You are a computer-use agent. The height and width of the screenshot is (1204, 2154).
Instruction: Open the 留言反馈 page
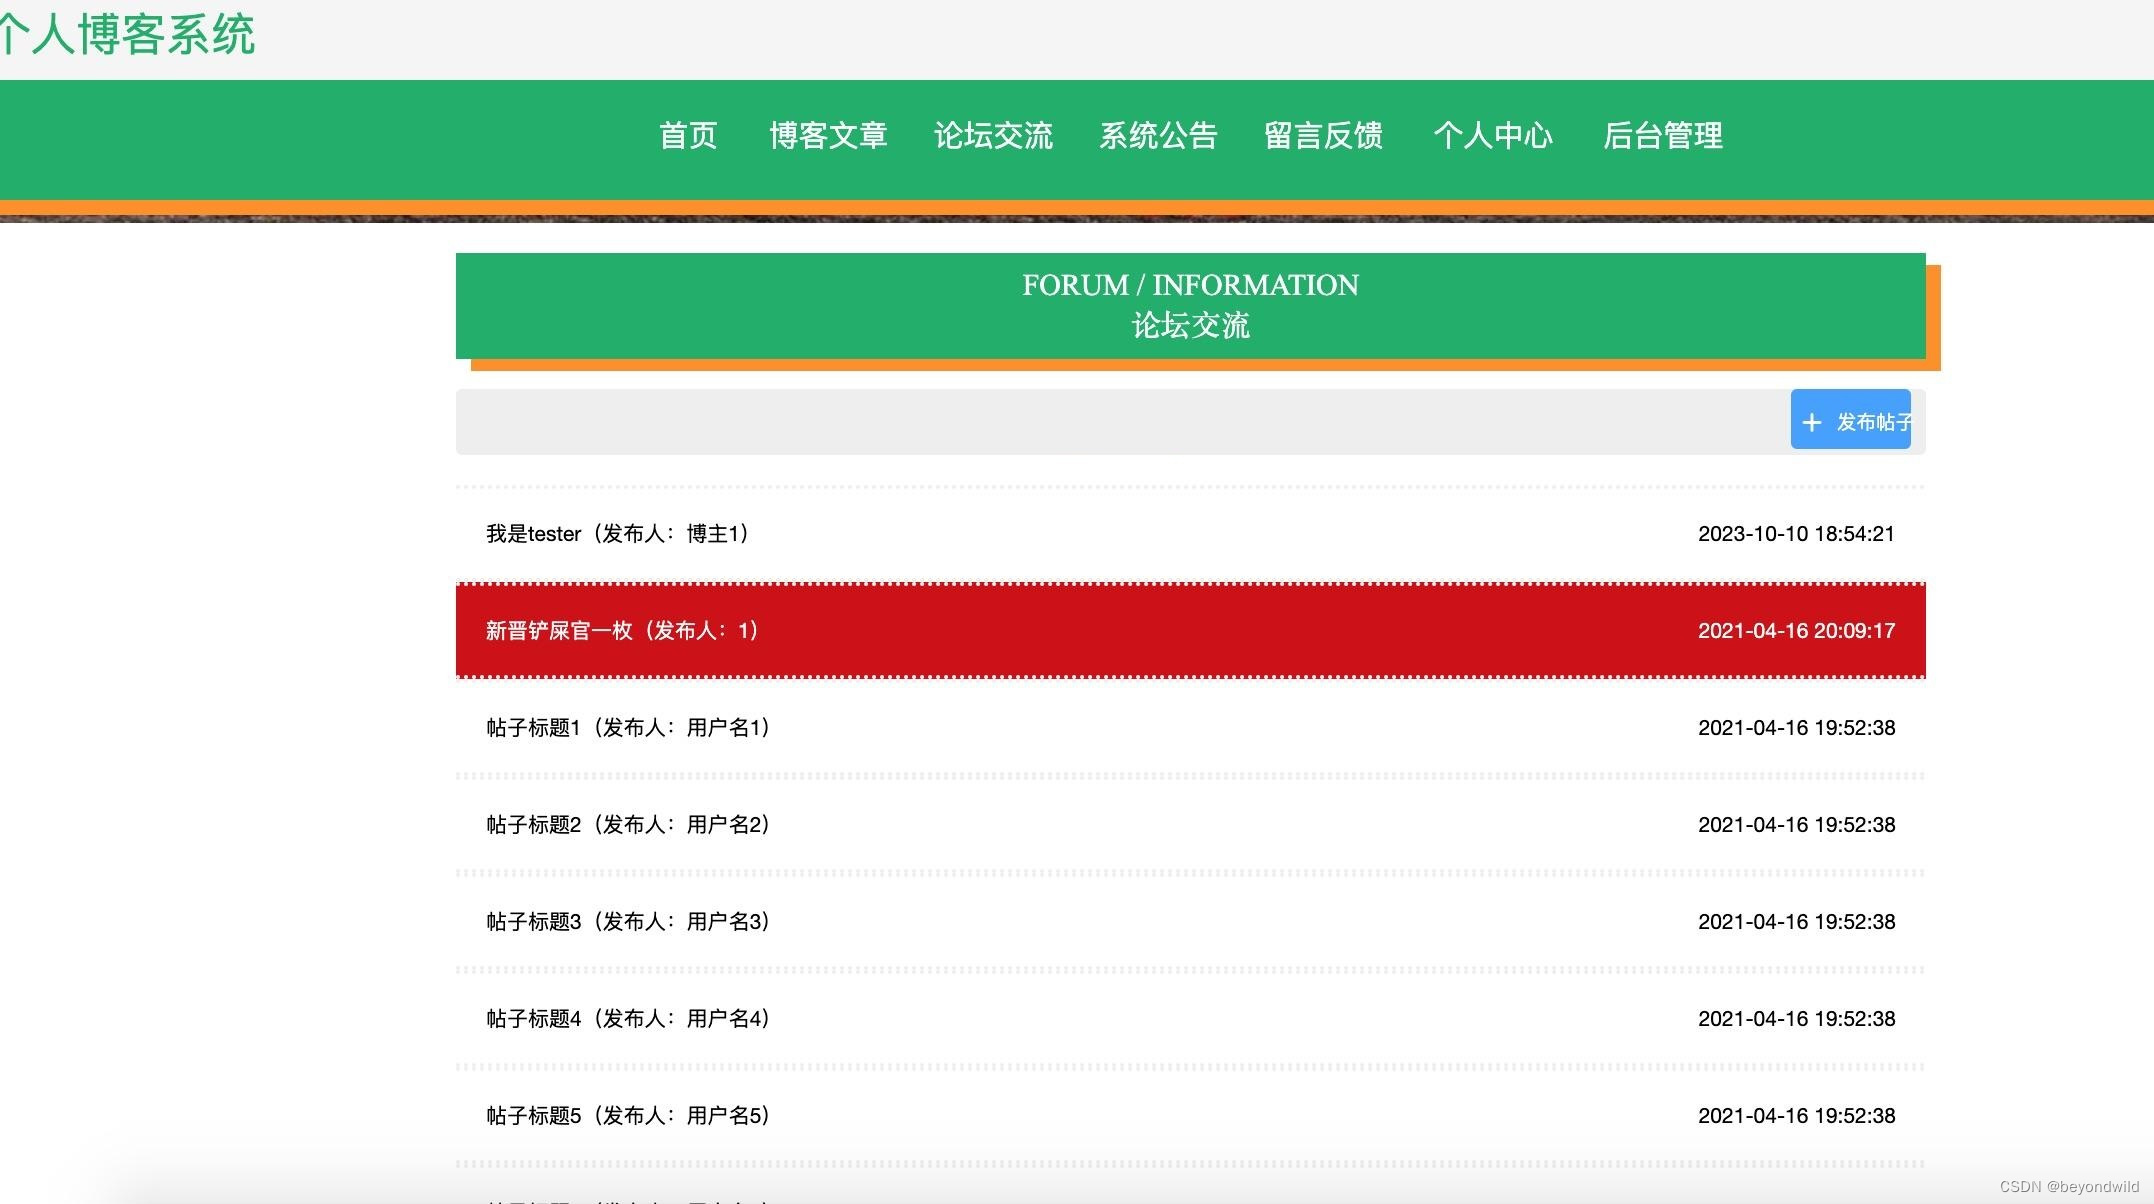pos(1322,136)
